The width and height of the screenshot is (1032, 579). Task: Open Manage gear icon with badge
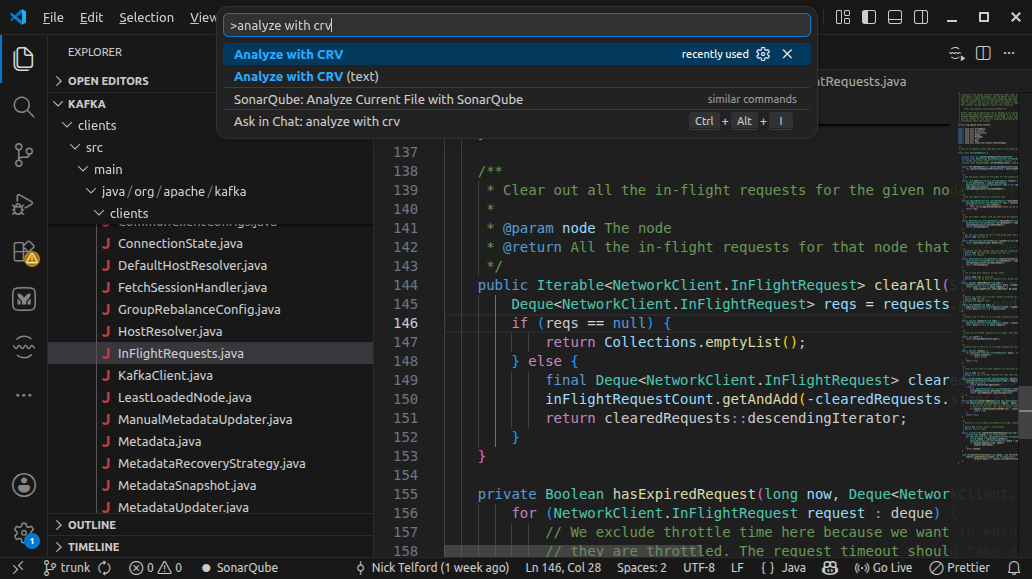(25, 534)
